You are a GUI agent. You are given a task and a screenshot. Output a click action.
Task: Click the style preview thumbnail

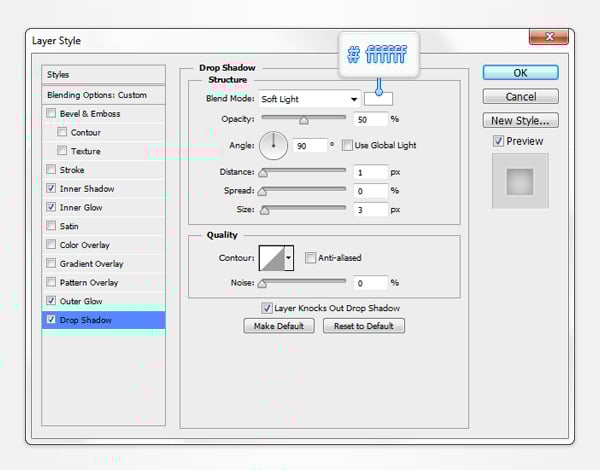(520, 183)
